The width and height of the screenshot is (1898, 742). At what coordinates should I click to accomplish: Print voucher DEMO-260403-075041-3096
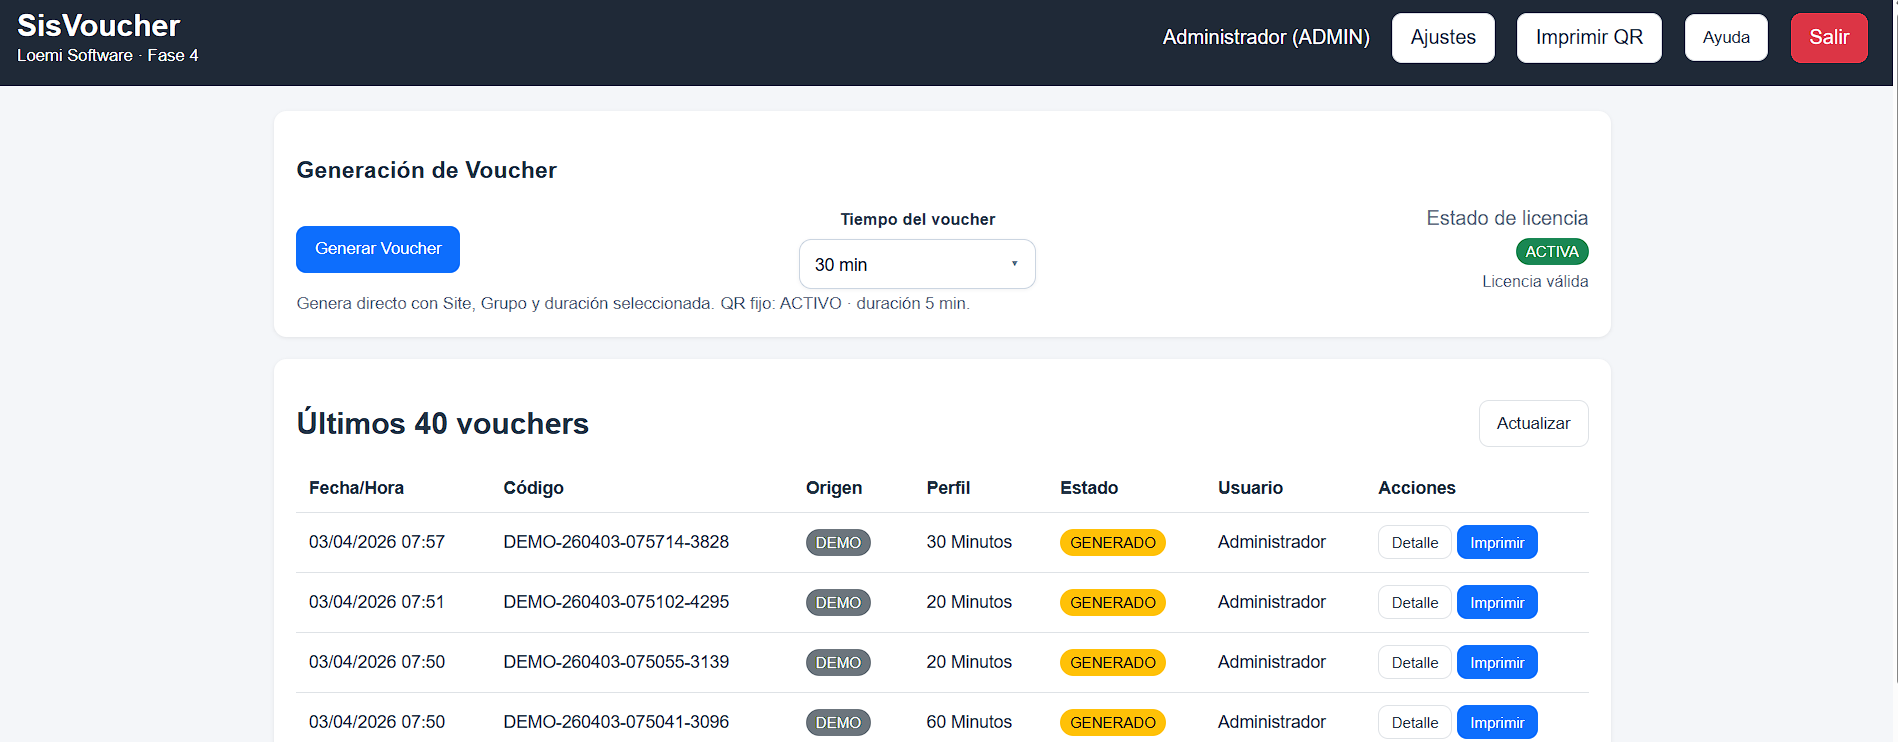point(1497,722)
